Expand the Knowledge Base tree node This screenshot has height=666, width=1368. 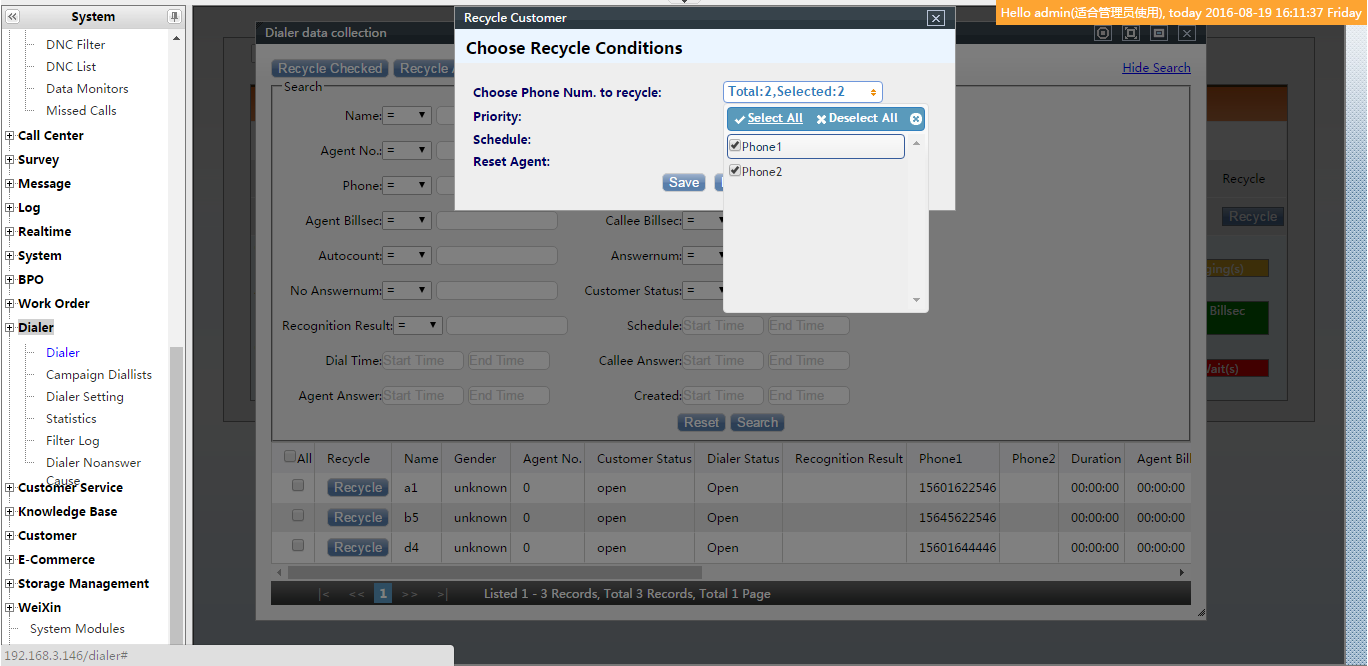point(10,512)
